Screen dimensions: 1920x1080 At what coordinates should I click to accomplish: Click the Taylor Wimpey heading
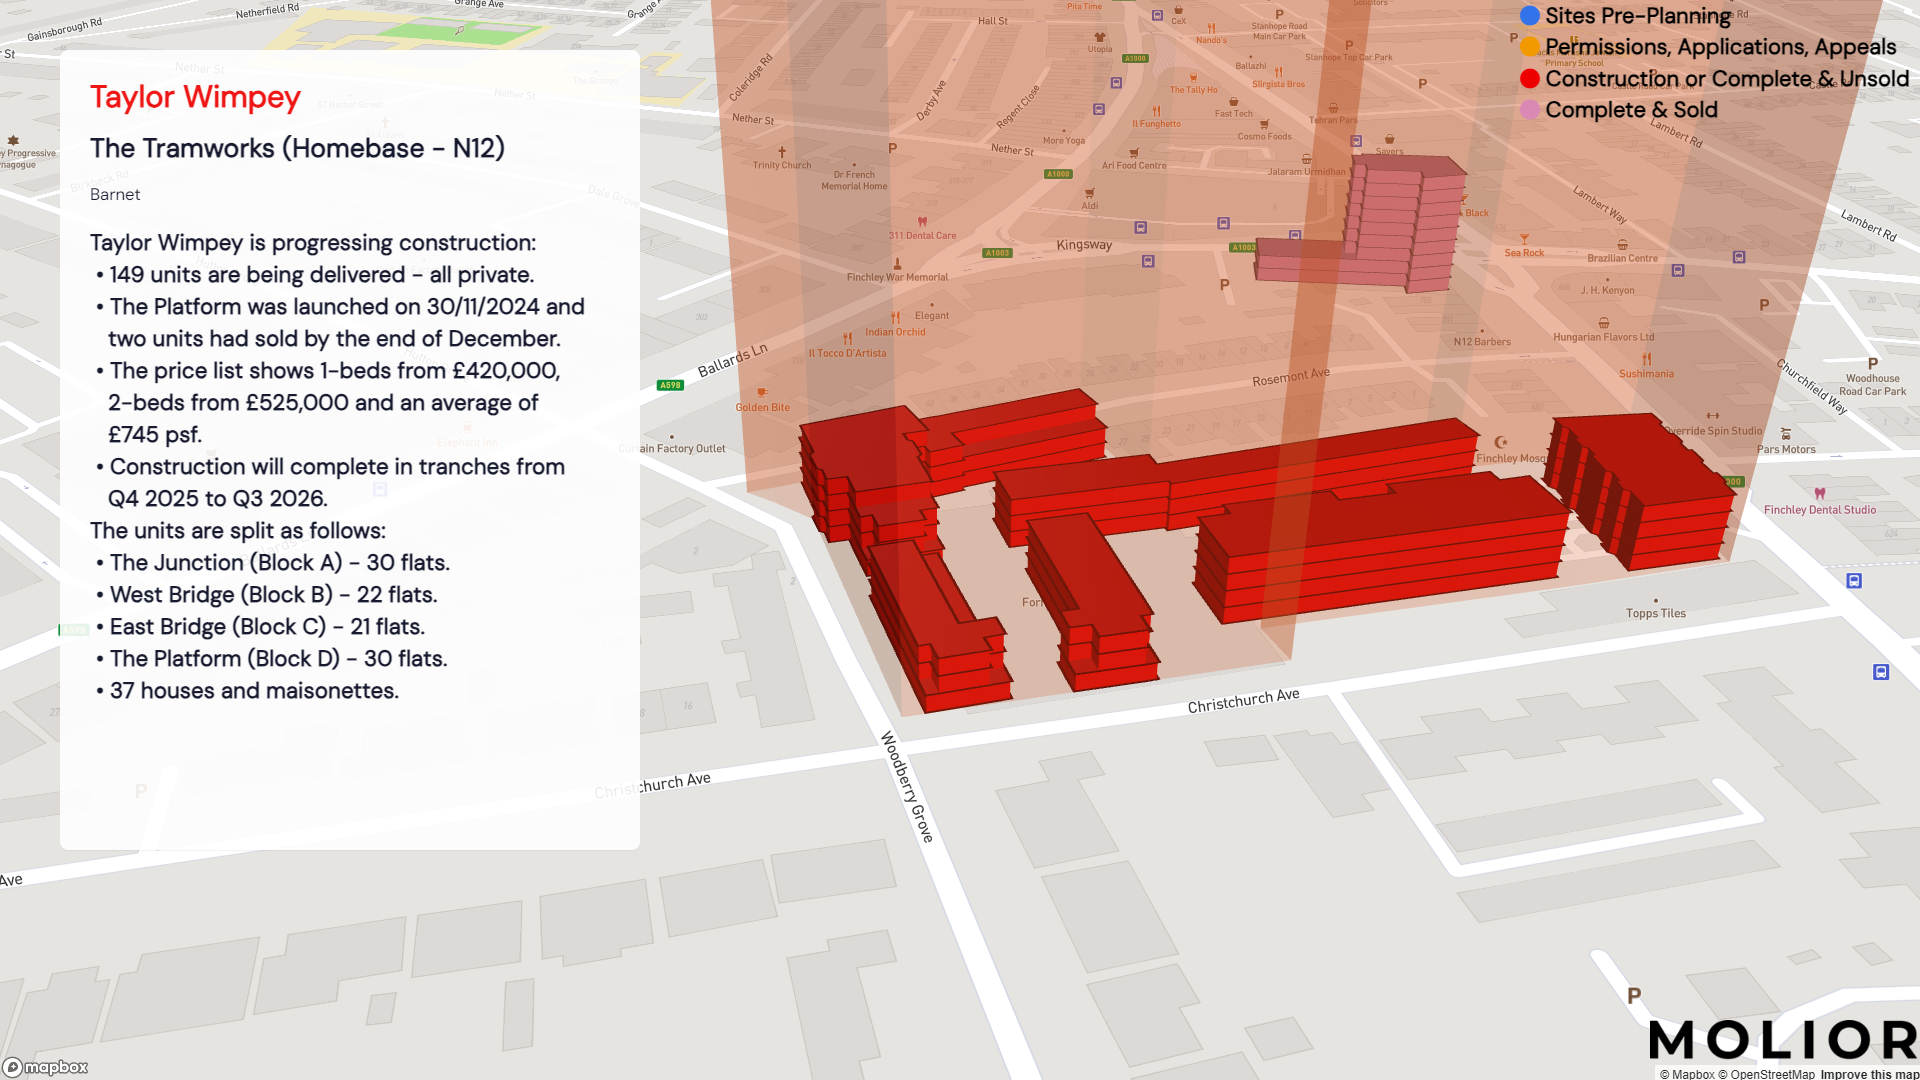(195, 97)
